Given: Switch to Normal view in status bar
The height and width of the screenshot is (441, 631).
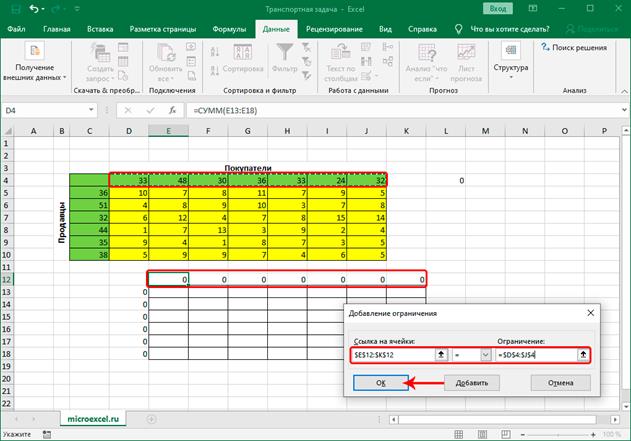Looking at the screenshot, I should (x=458, y=434).
